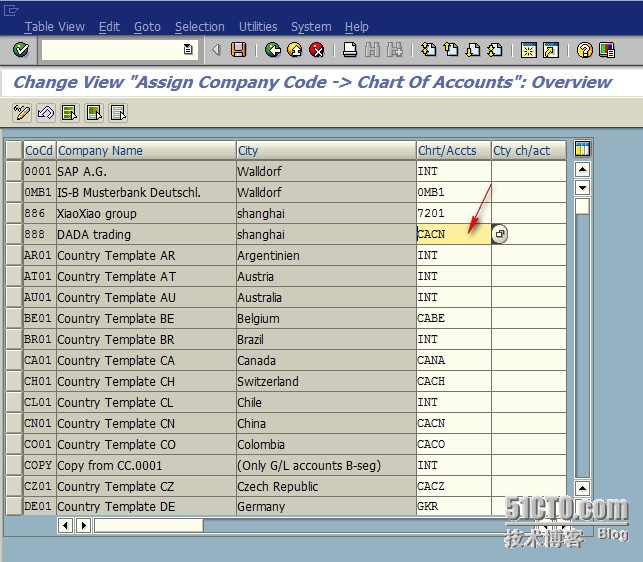Open the System menu

click(311, 27)
